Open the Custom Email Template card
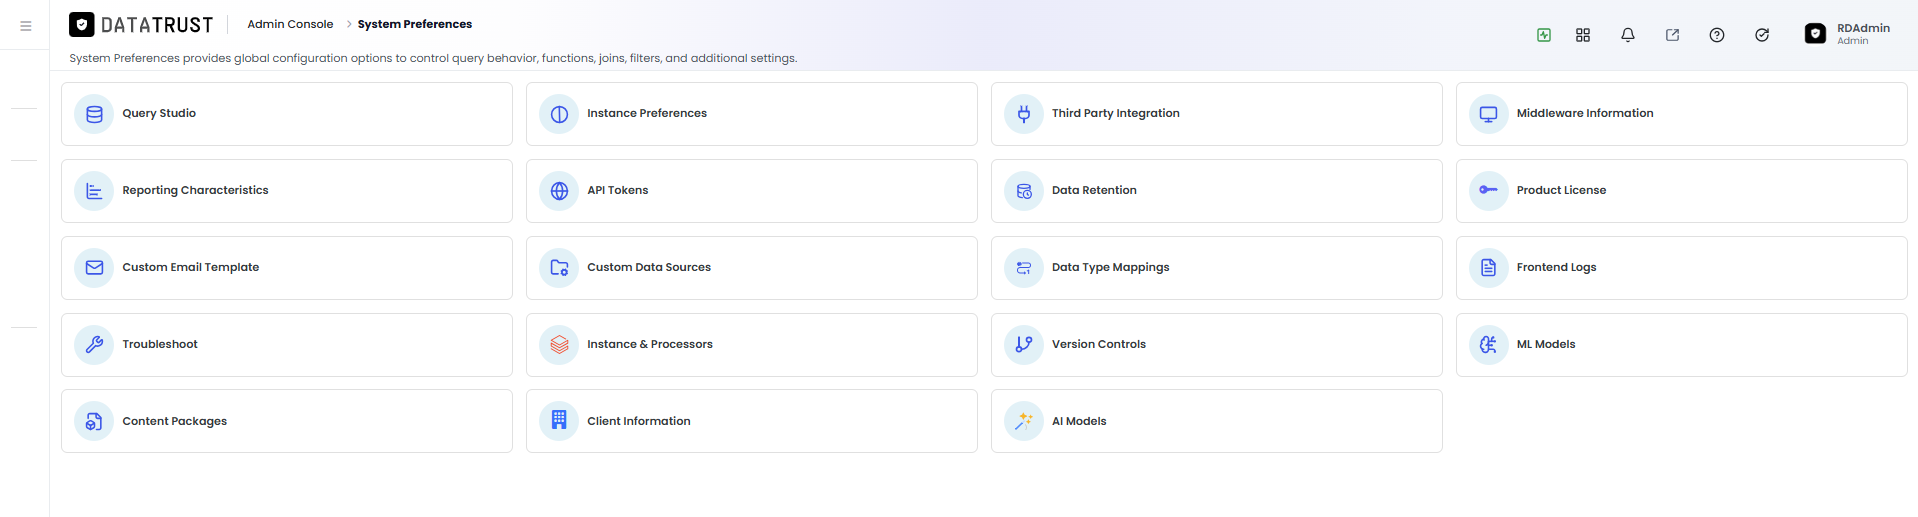 [287, 268]
